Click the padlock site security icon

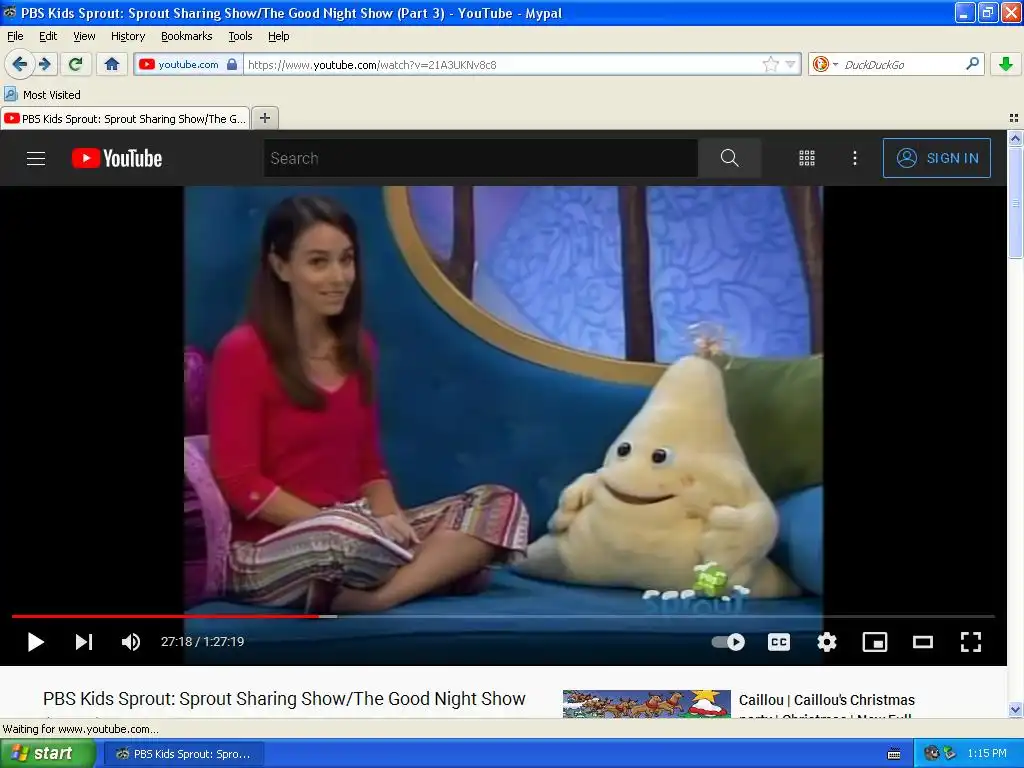pos(232,64)
